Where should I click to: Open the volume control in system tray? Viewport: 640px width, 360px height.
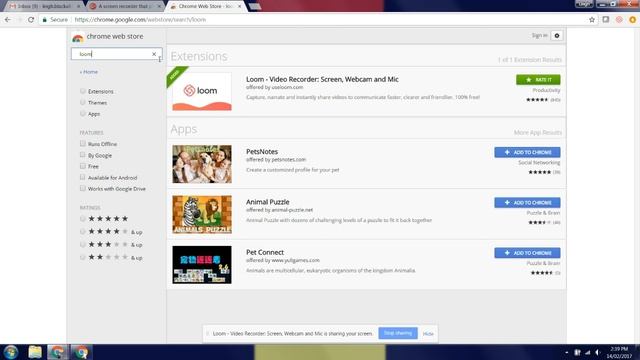(598, 352)
